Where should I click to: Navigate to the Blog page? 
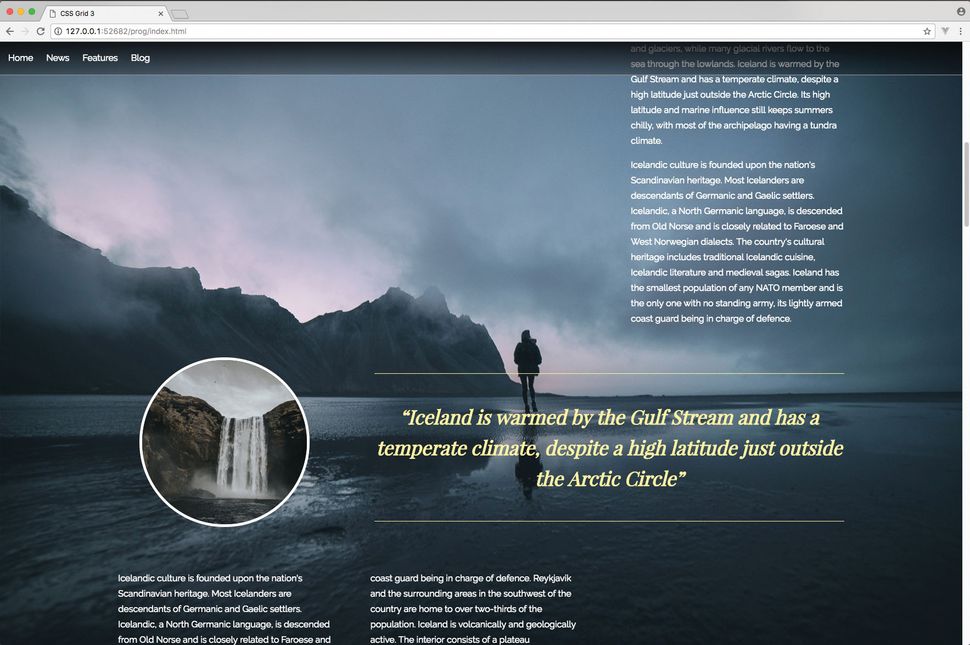point(139,57)
